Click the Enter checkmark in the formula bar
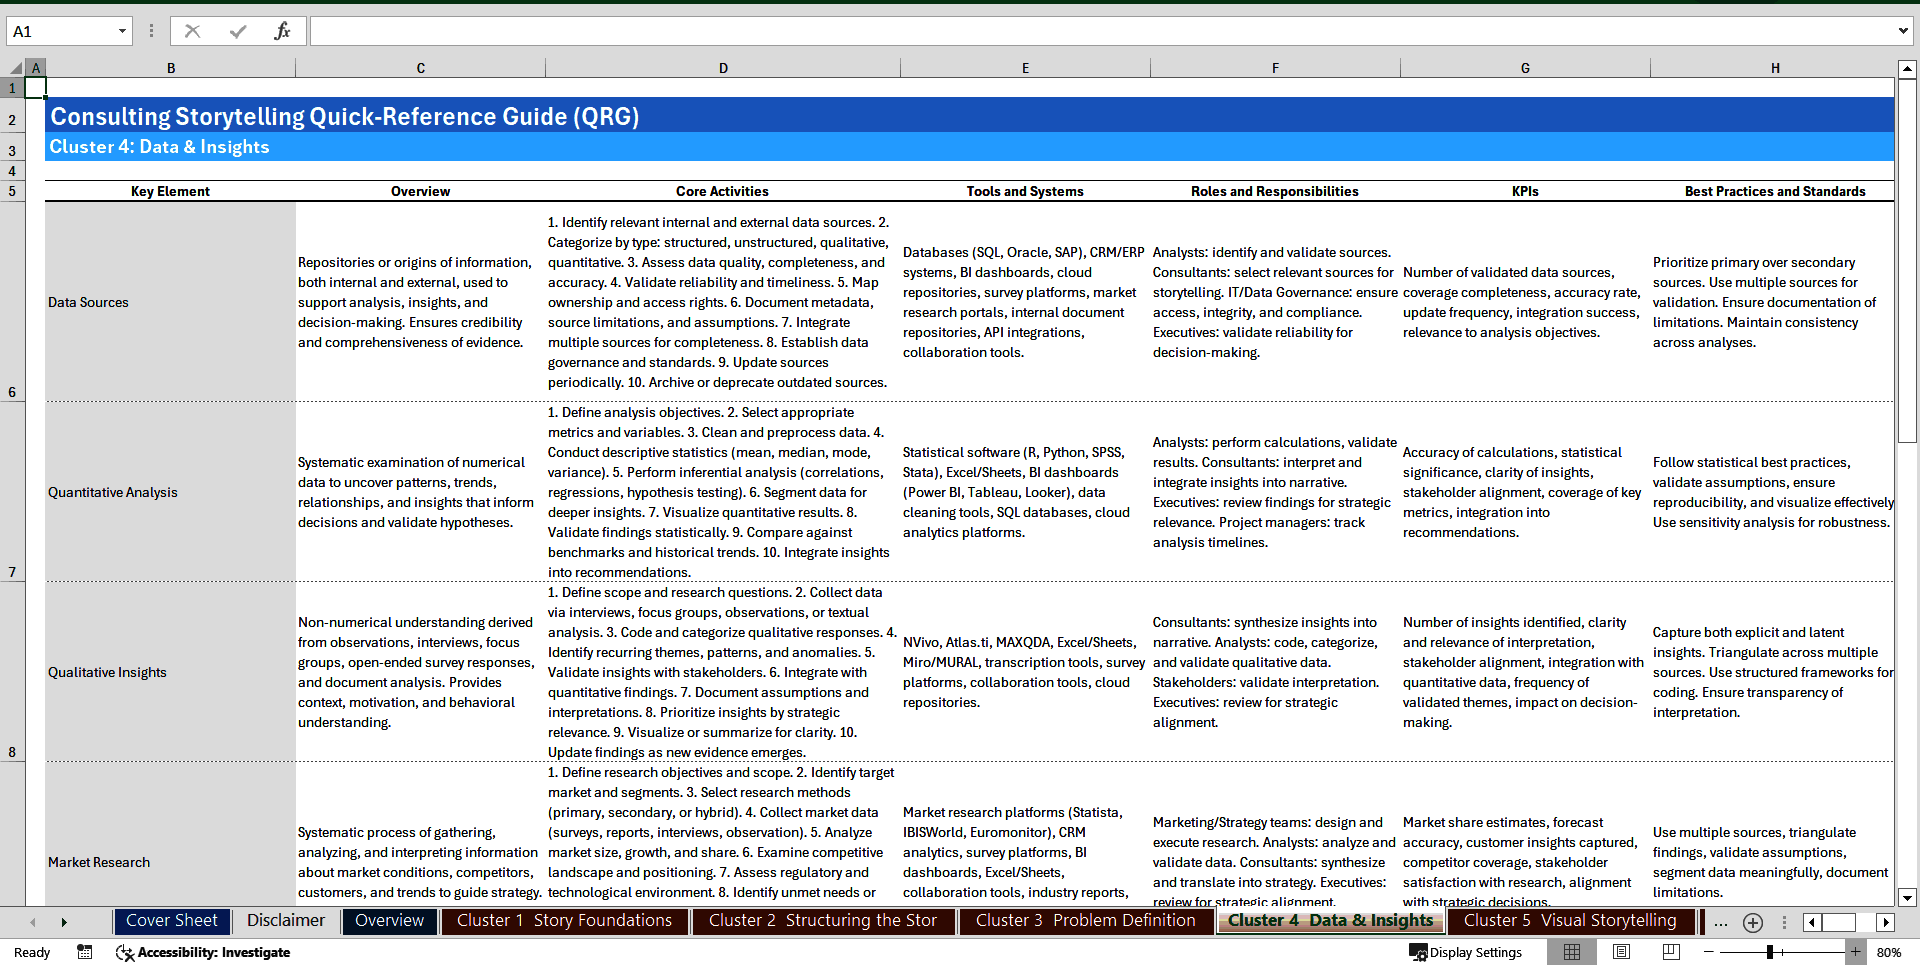The width and height of the screenshot is (1920, 966). coord(237,30)
